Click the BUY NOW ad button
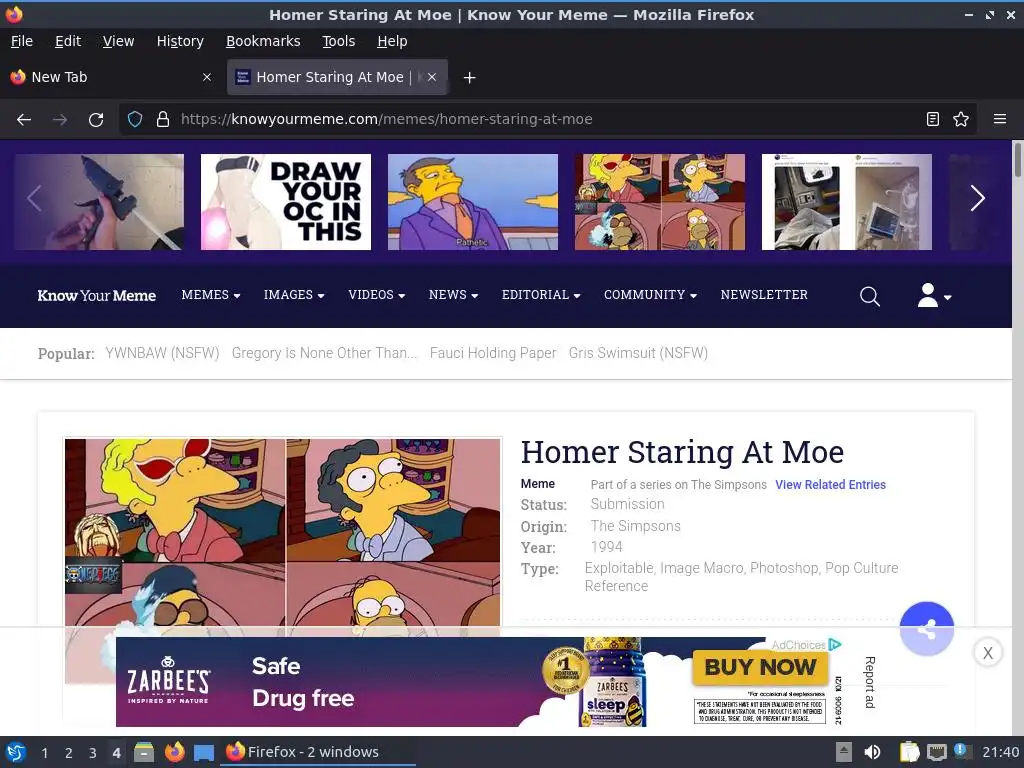 tap(760, 667)
